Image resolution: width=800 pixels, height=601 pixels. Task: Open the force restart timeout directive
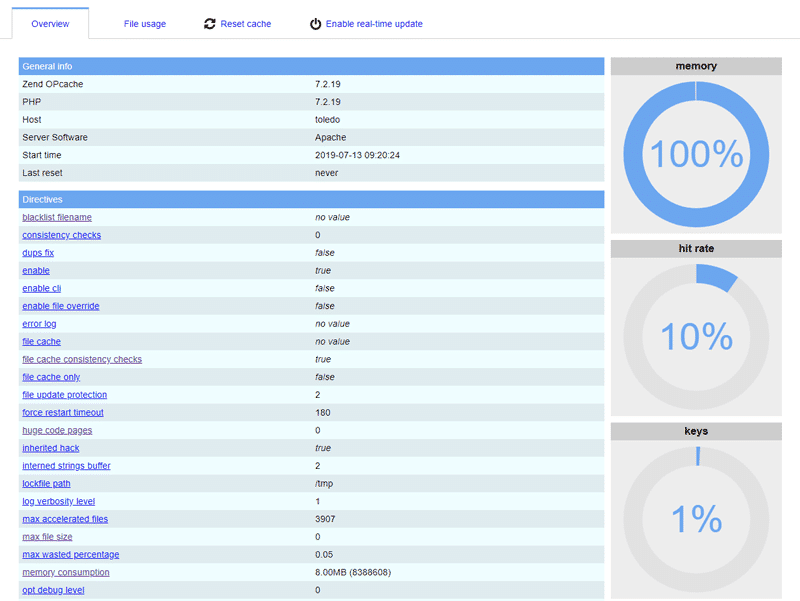click(x=63, y=412)
